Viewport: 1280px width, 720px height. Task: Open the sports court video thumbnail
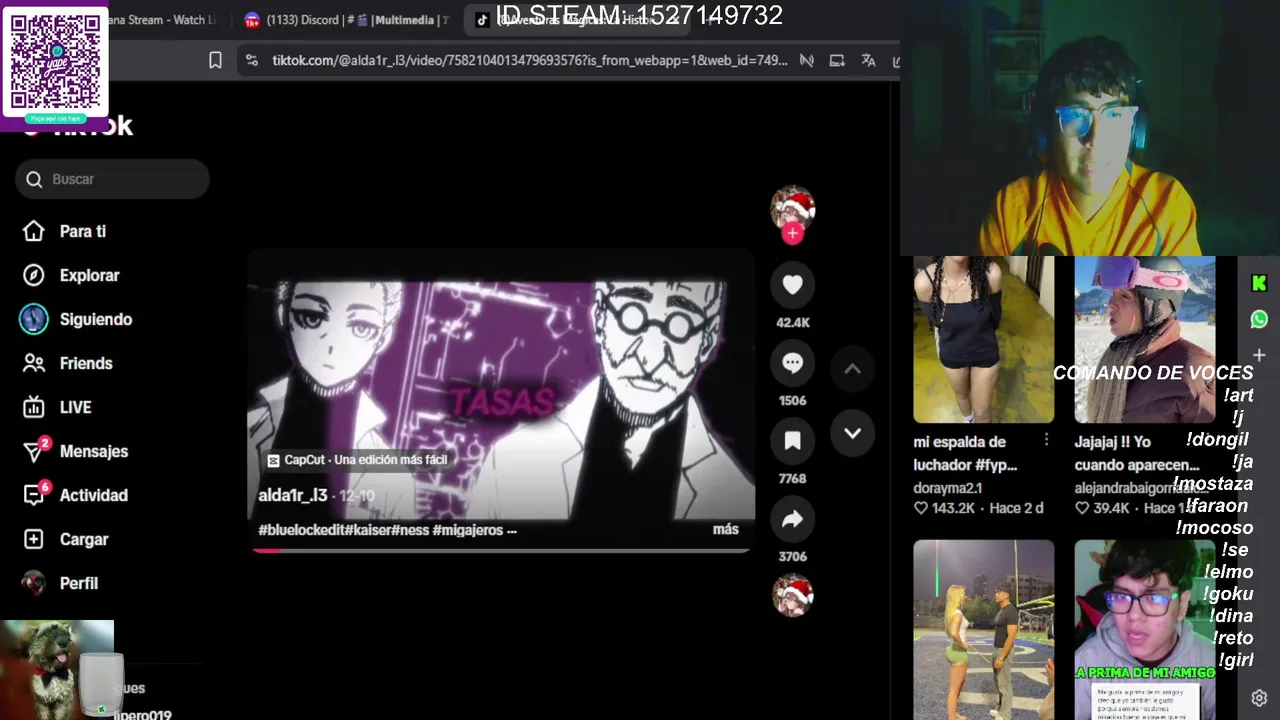click(x=983, y=630)
